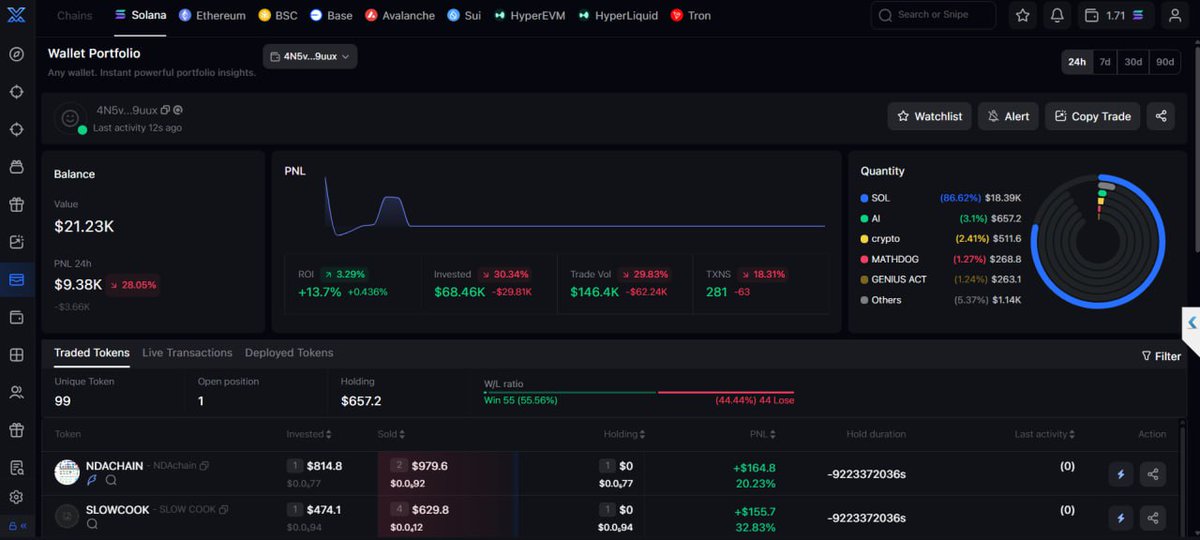This screenshot has width=1200, height=540.
Task: Switch to the Sui chain tab
Action: click(464, 15)
